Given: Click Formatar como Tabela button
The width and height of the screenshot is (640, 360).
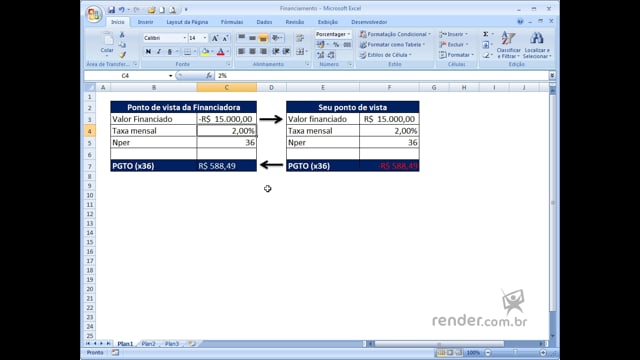Looking at the screenshot, I should click(x=392, y=44).
